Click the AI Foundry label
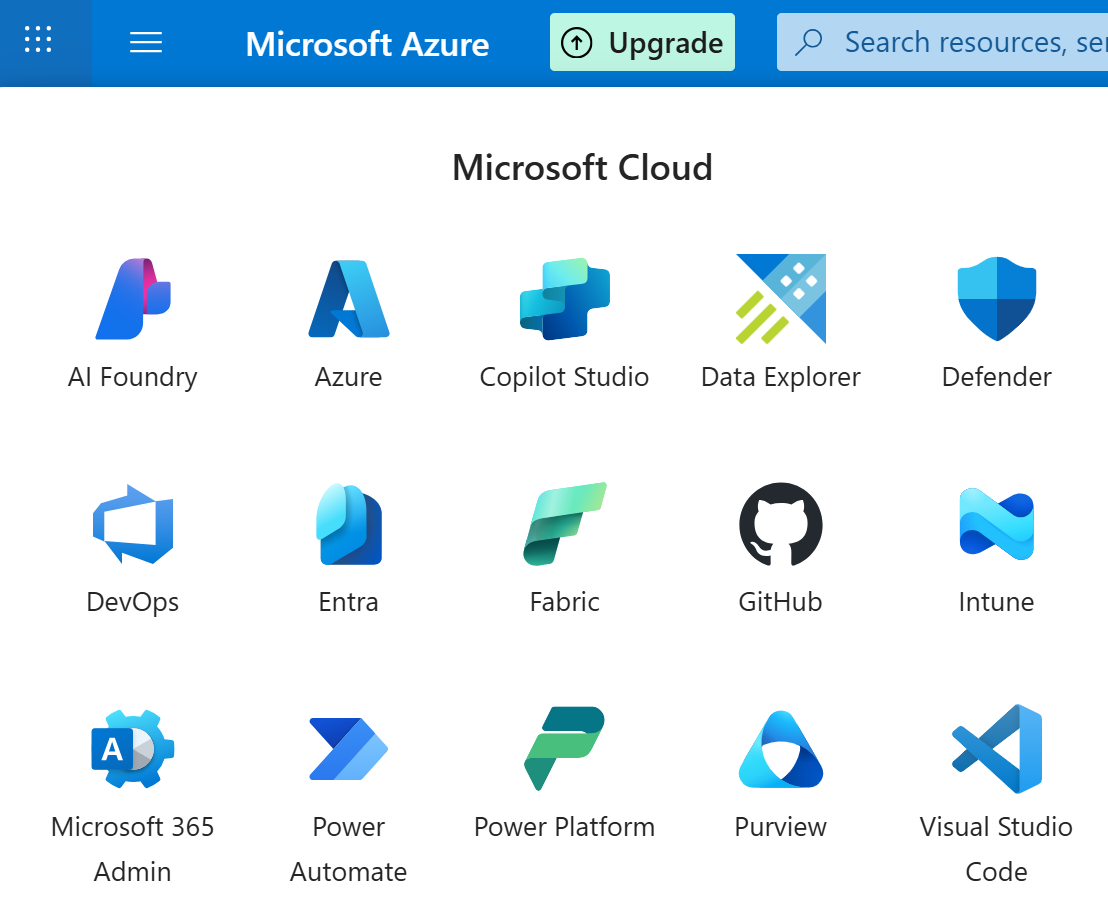 (x=133, y=377)
